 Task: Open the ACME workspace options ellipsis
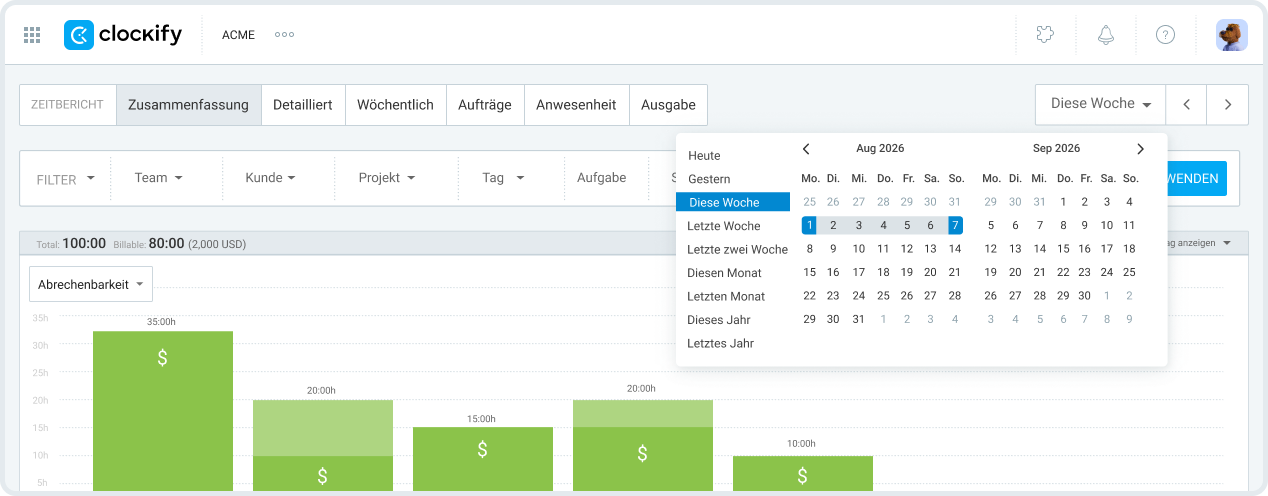(x=284, y=35)
